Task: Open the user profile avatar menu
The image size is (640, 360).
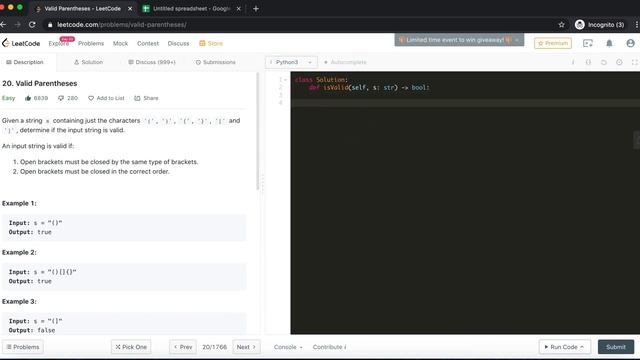Action: coord(630,43)
